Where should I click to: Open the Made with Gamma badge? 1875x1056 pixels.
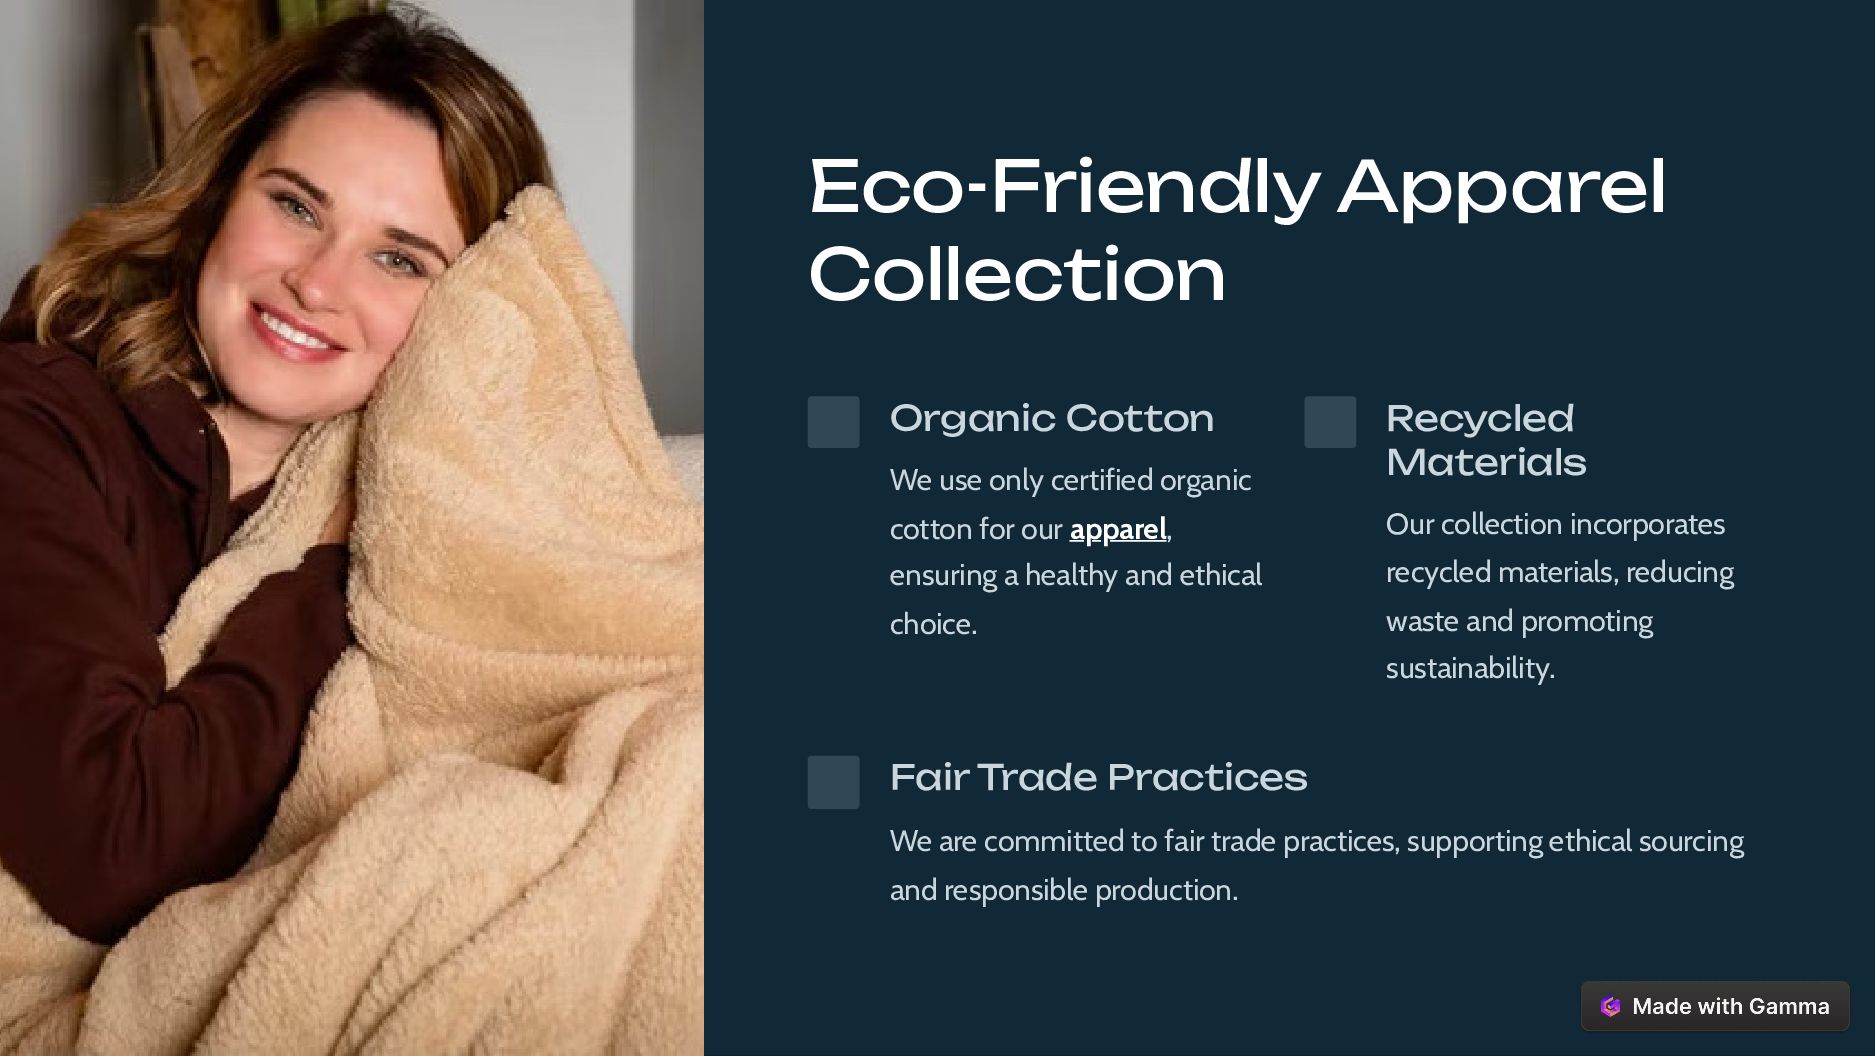click(x=1715, y=1006)
